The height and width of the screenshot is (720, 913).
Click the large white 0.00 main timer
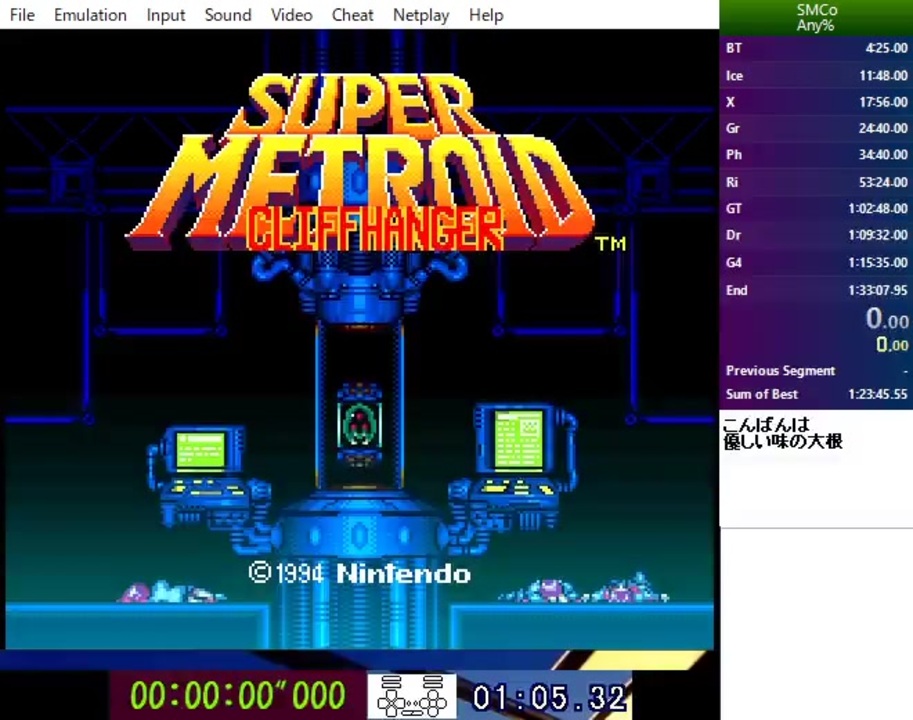click(x=887, y=319)
